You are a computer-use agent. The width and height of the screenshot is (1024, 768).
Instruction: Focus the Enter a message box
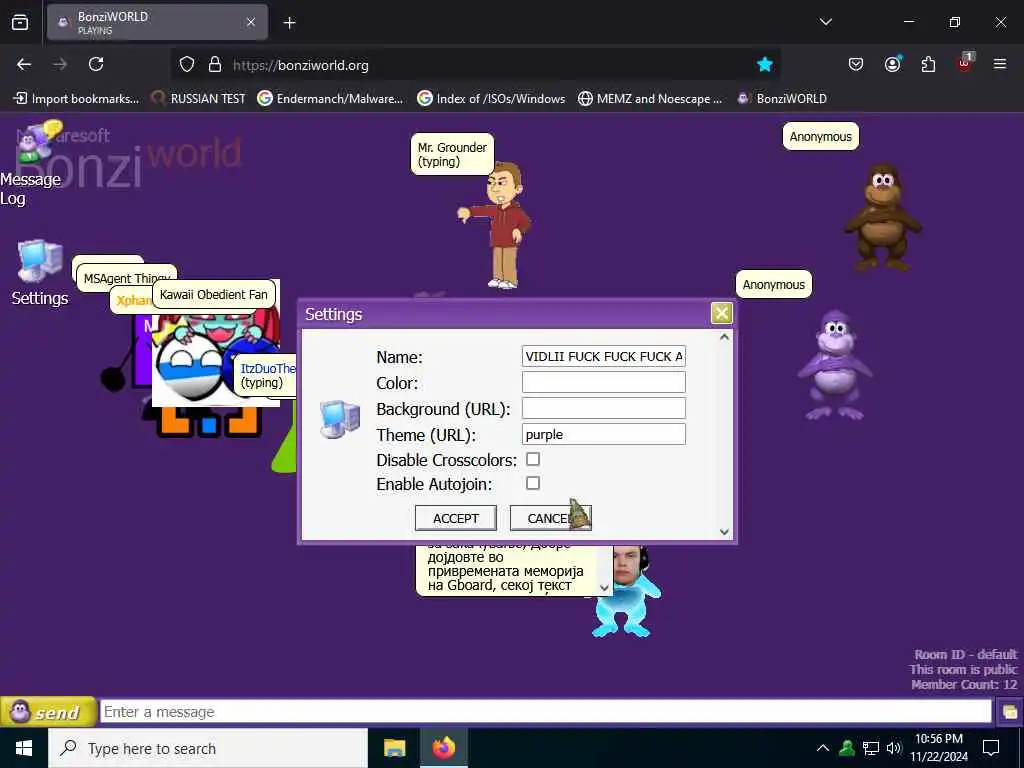pyautogui.click(x=545, y=712)
